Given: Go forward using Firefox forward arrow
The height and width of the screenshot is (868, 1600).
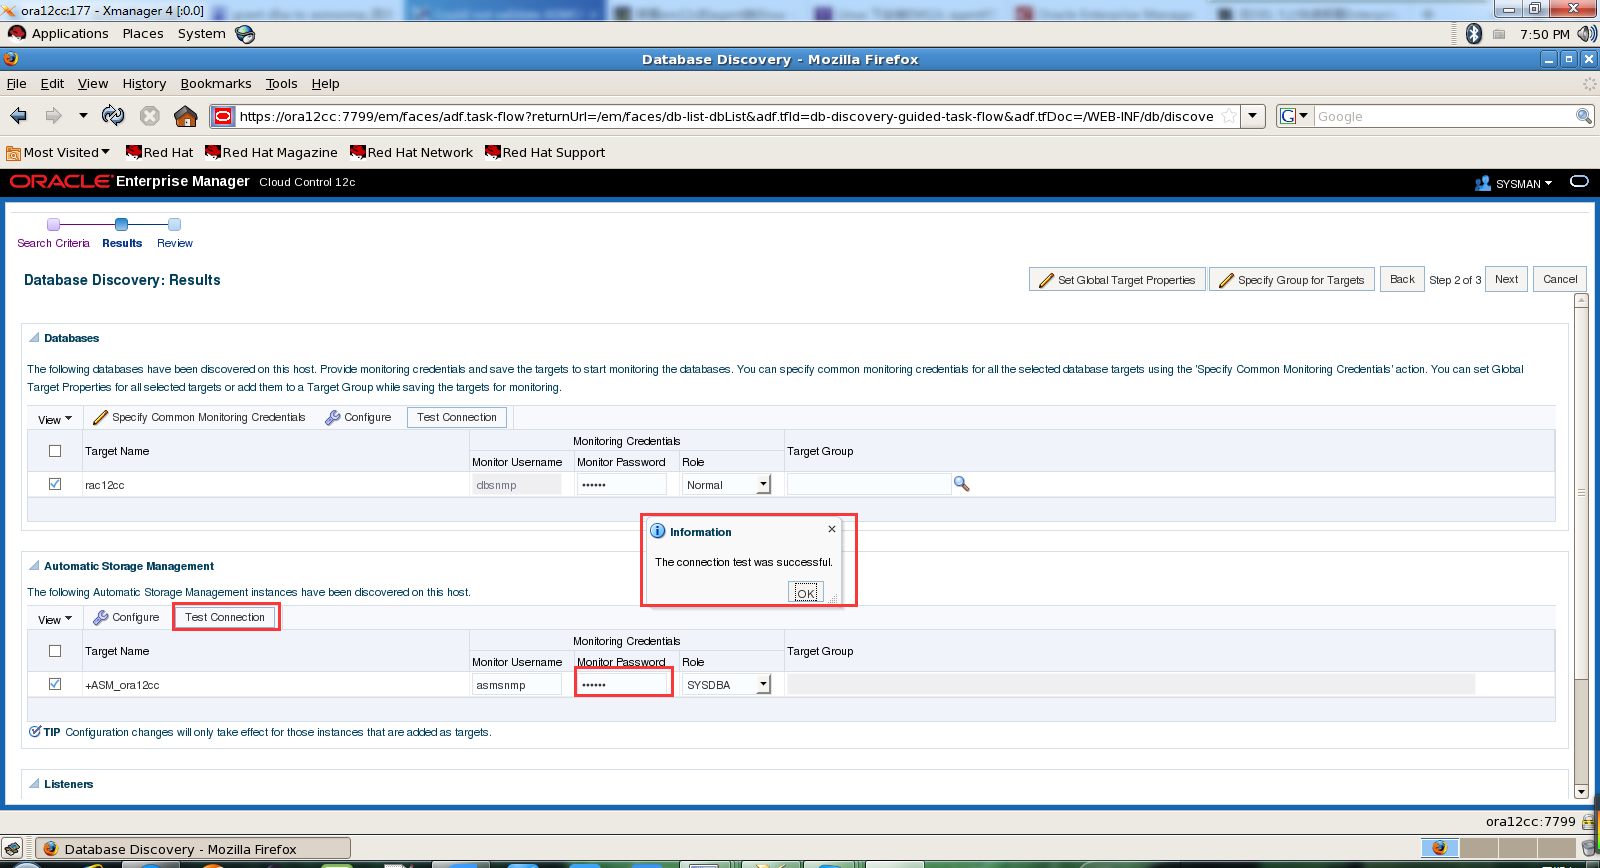Looking at the screenshot, I should point(53,116).
